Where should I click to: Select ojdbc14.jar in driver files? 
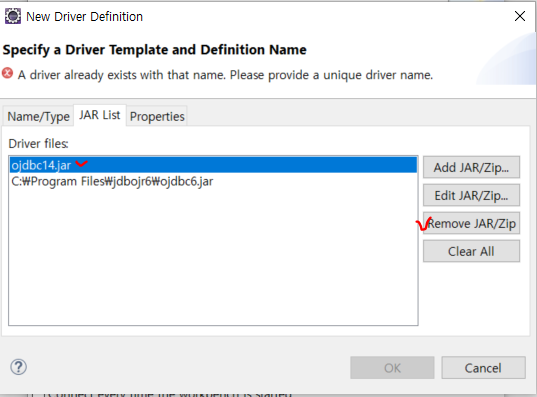click(x=213, y=165)
